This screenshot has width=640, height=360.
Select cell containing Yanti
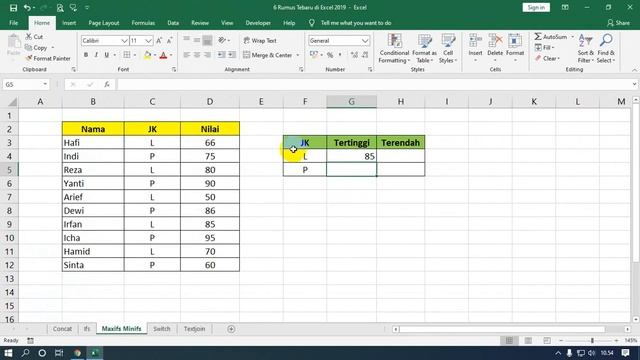[x=93, y=183]
